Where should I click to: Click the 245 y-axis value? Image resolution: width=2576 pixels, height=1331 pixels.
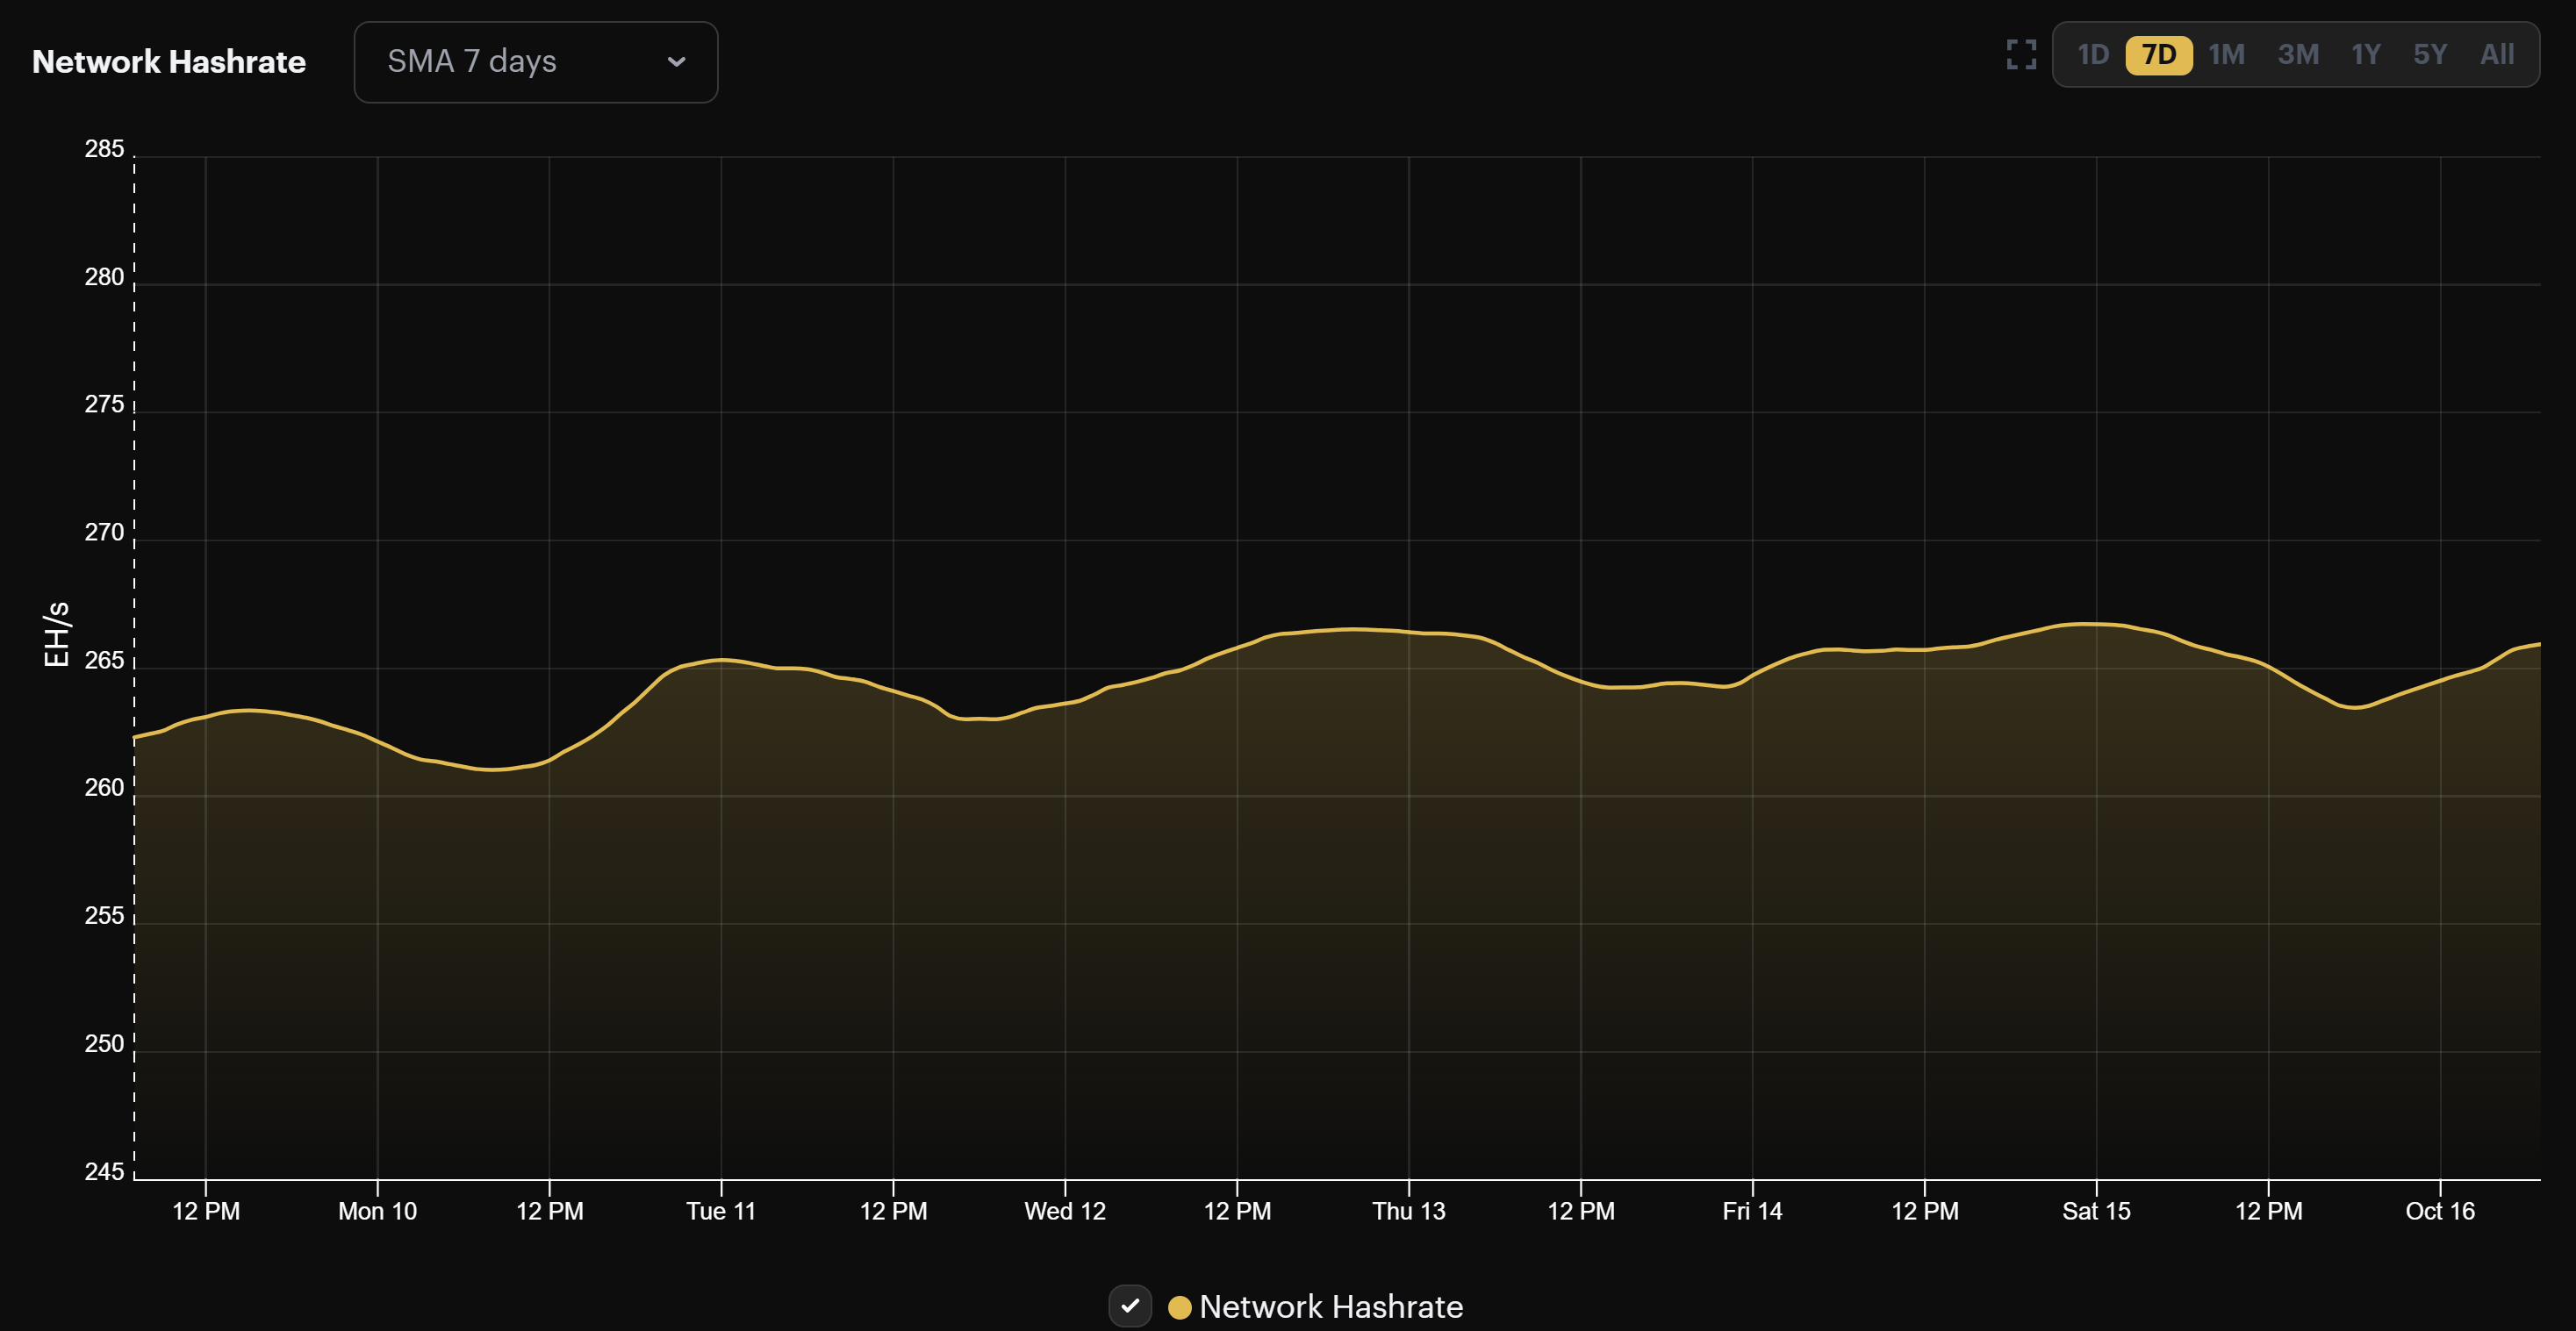104,1171
